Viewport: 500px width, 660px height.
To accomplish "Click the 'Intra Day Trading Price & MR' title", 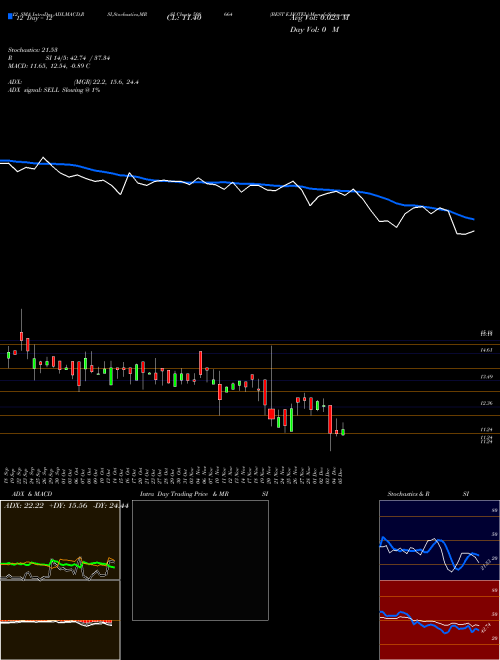I will tap(184, 494).
